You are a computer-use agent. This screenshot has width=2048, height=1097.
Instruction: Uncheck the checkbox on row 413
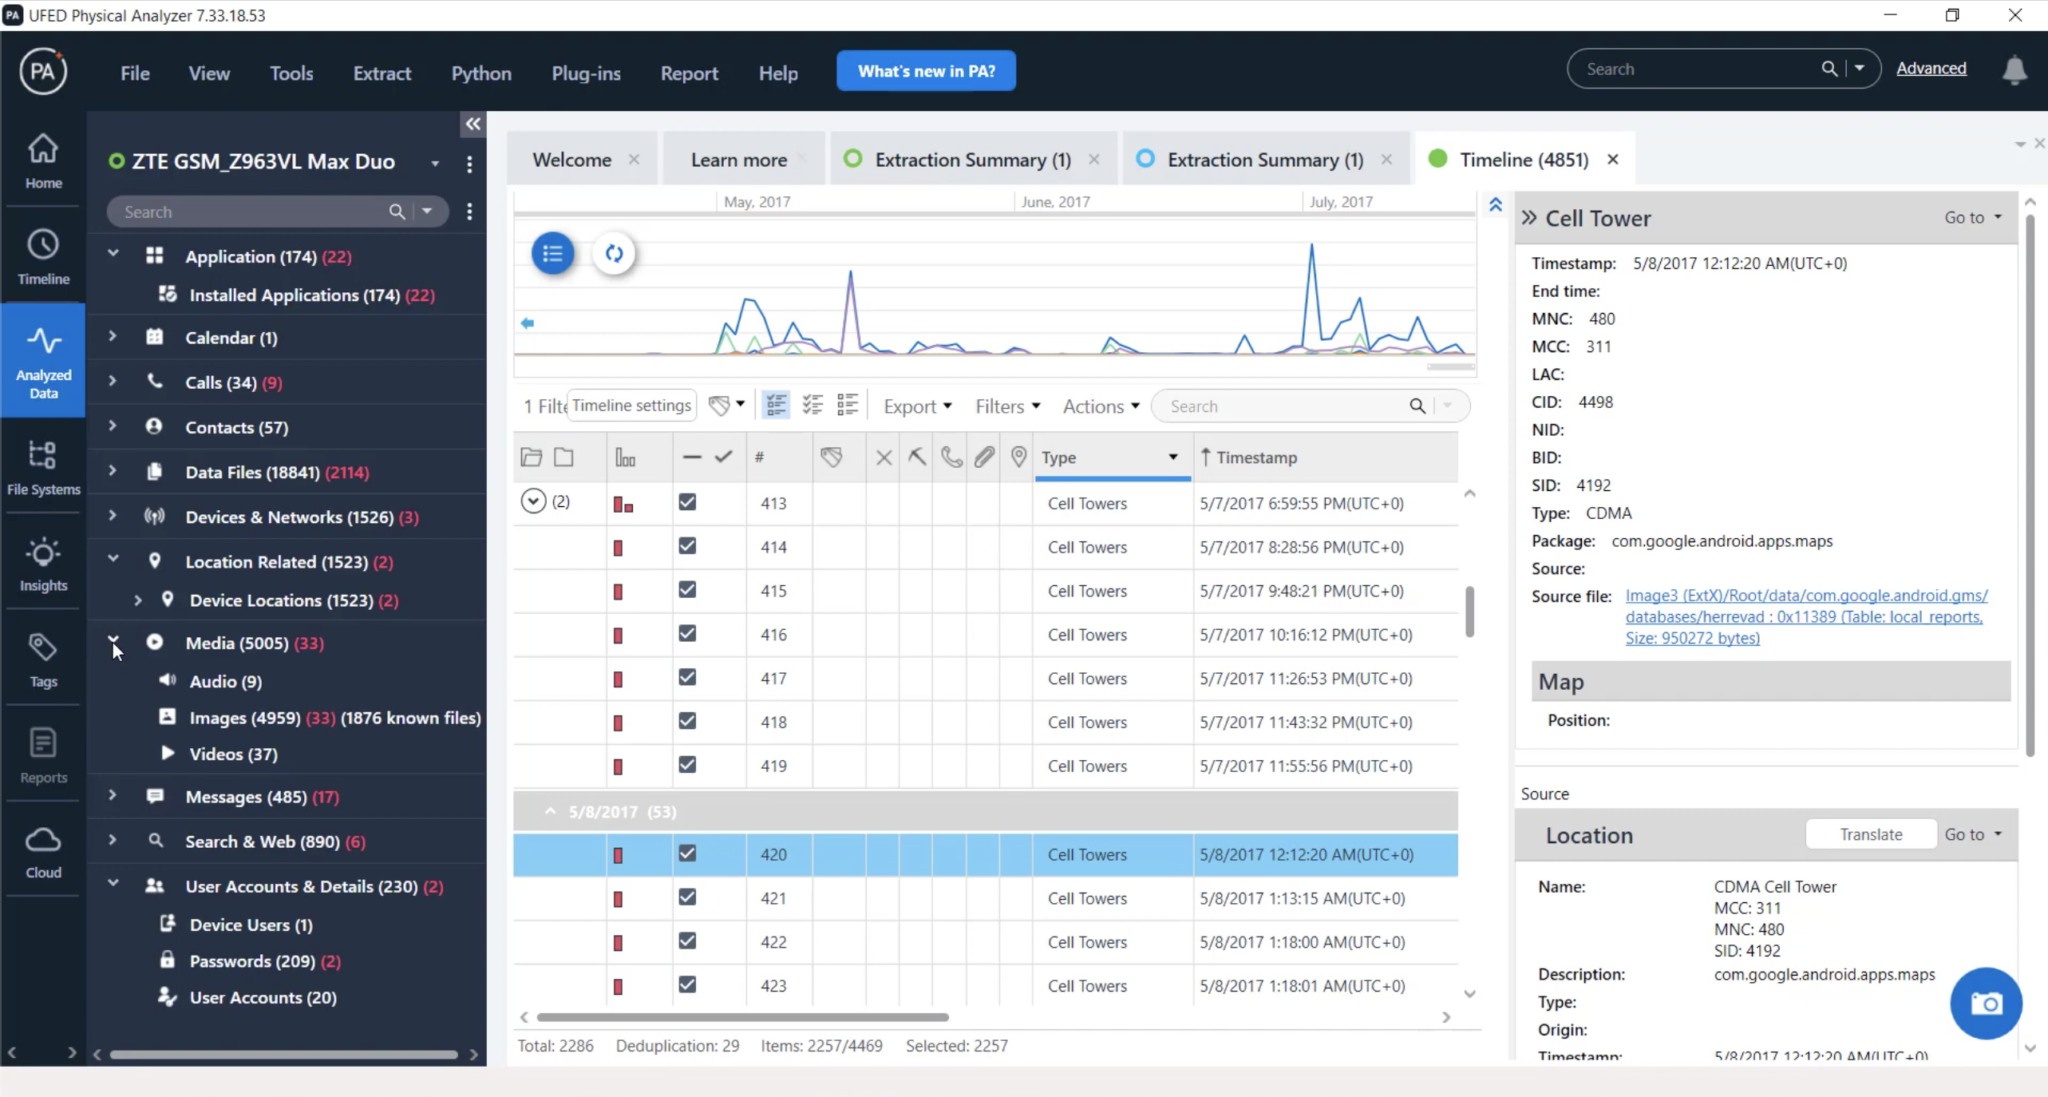click(x=686, y=501)
